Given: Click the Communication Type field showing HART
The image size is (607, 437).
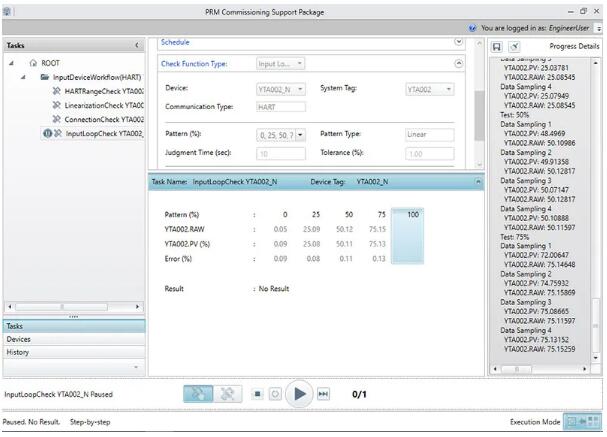Looking at the screenshot, I should (x=281, y=107).
